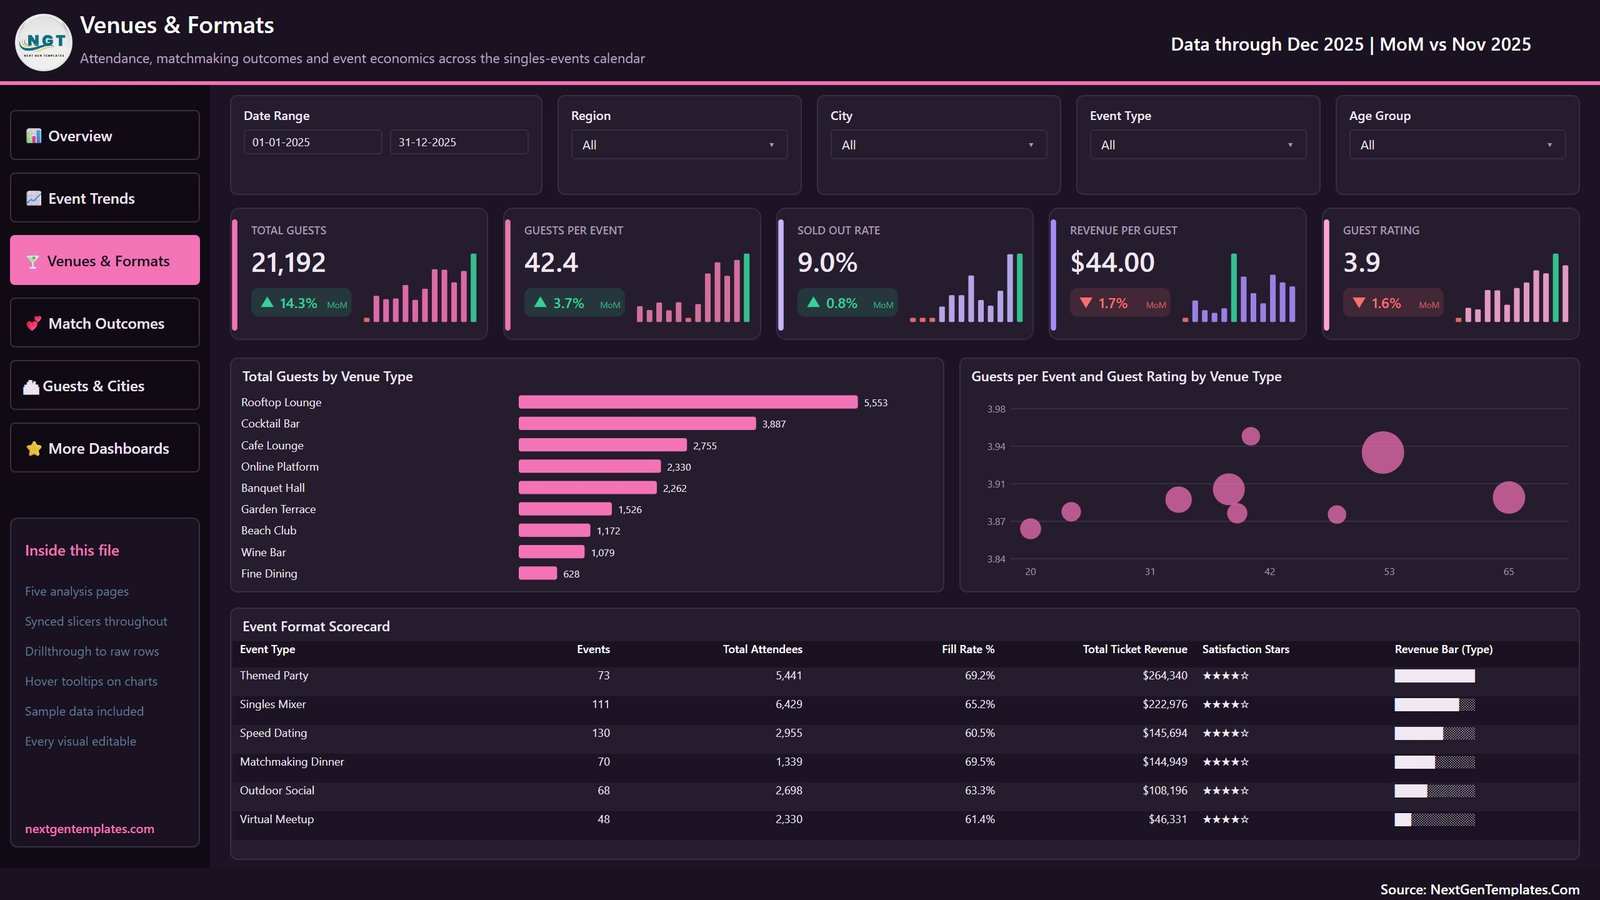1600x900 pixels.
Task: Click the green up arrow in Total Guests card
Action: point(267,302)
